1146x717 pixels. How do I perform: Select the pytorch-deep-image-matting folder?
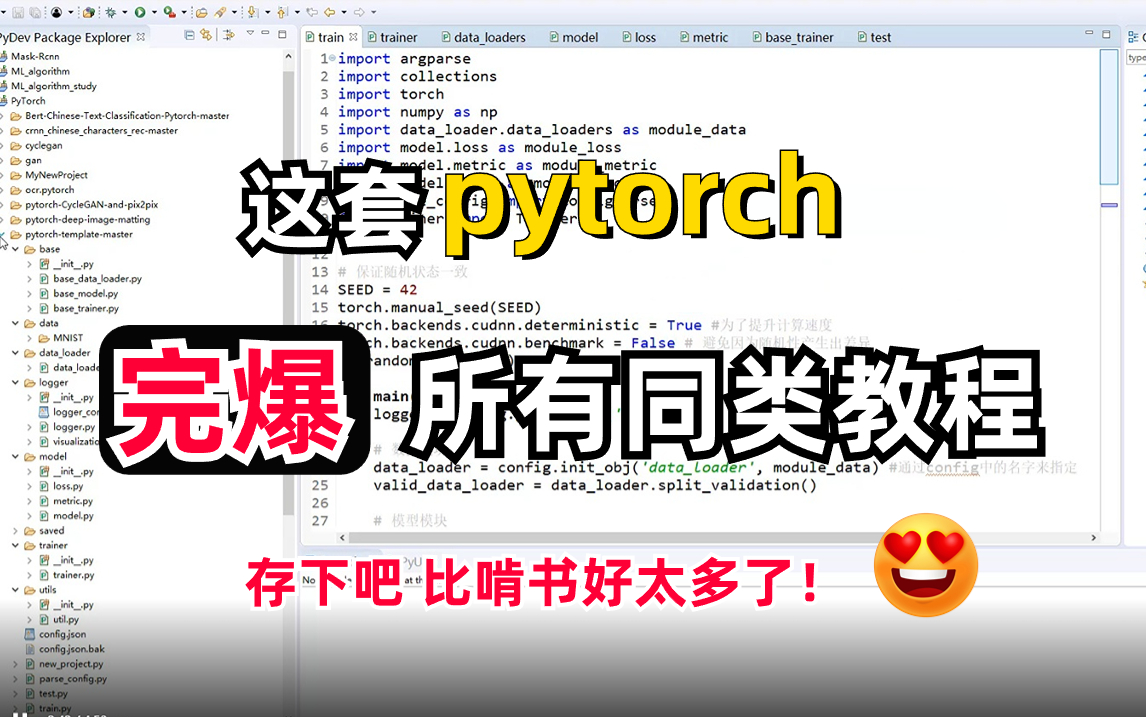pyautogui.click(x=87, y=219)
